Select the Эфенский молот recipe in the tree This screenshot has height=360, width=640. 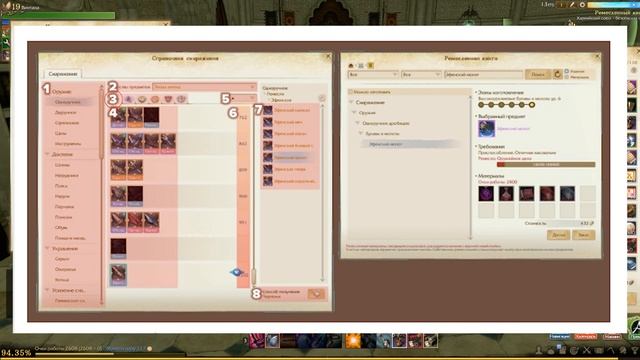[x=410, y=144]
